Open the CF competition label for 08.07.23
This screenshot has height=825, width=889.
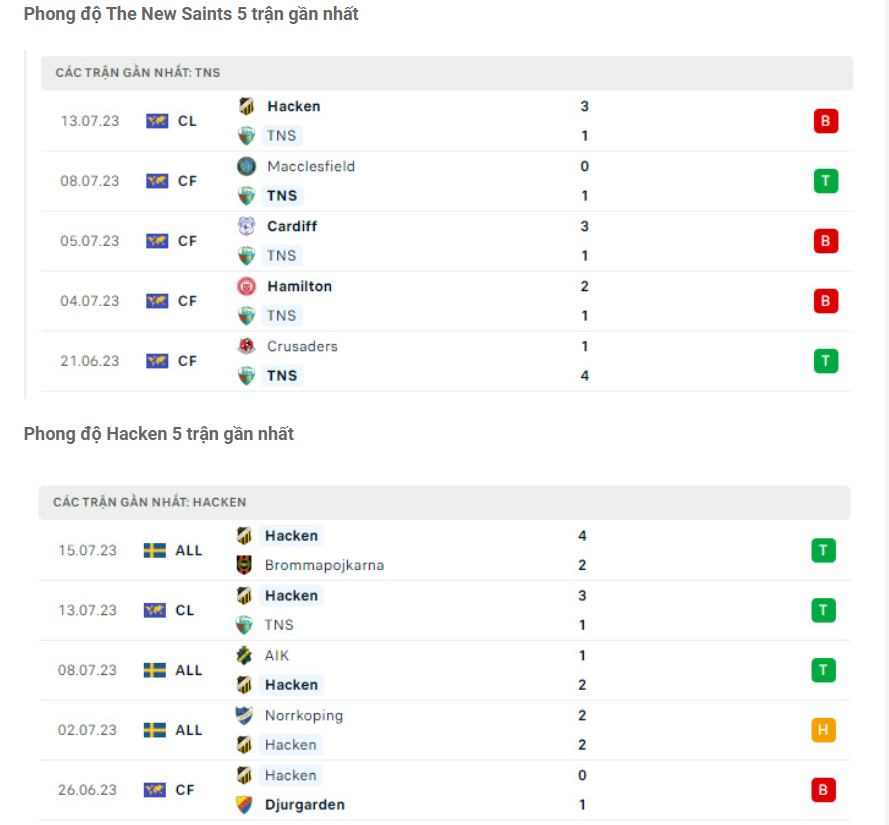click(187, 180)
